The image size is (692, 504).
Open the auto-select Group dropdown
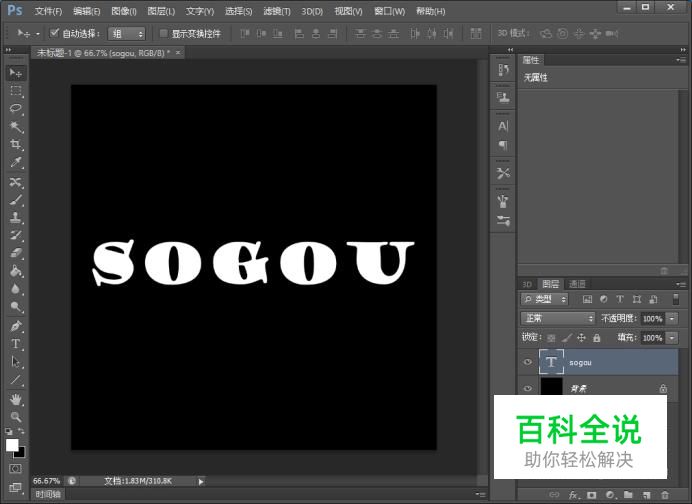(127, 34)
